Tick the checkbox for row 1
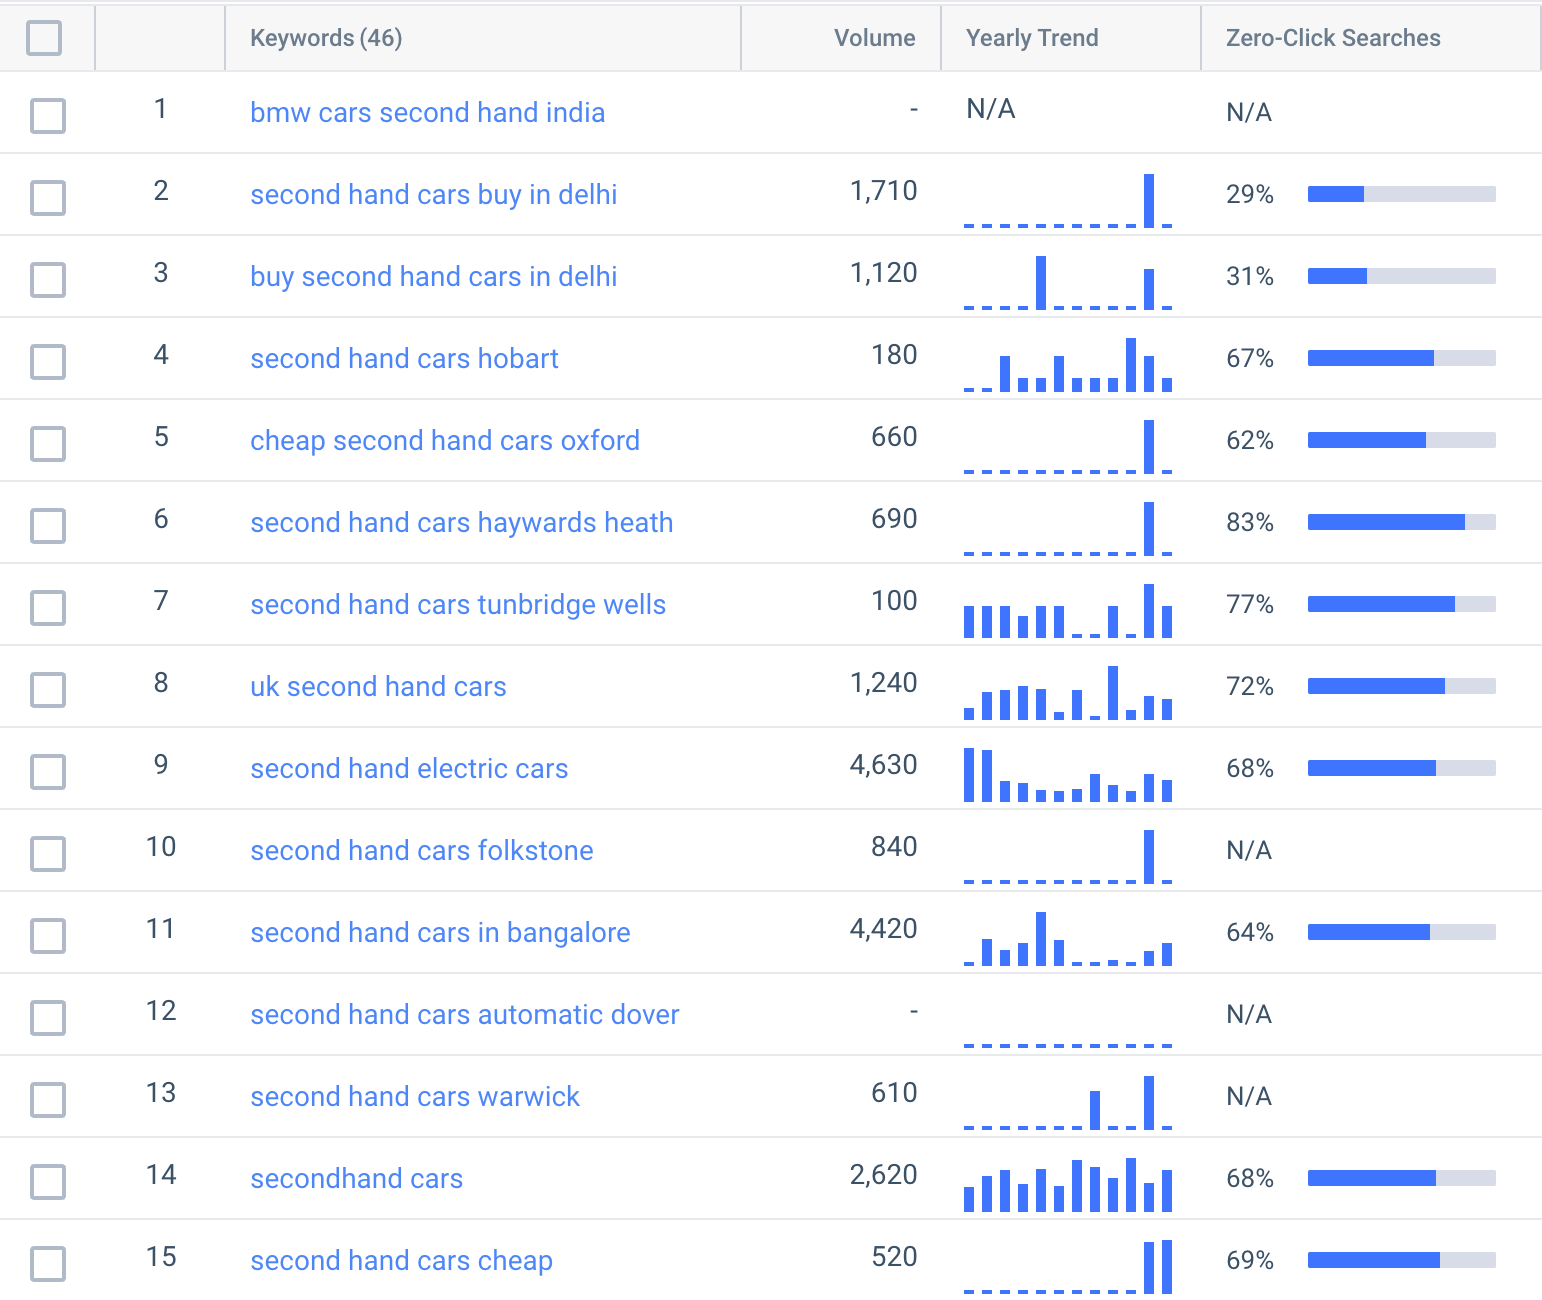 47,115
